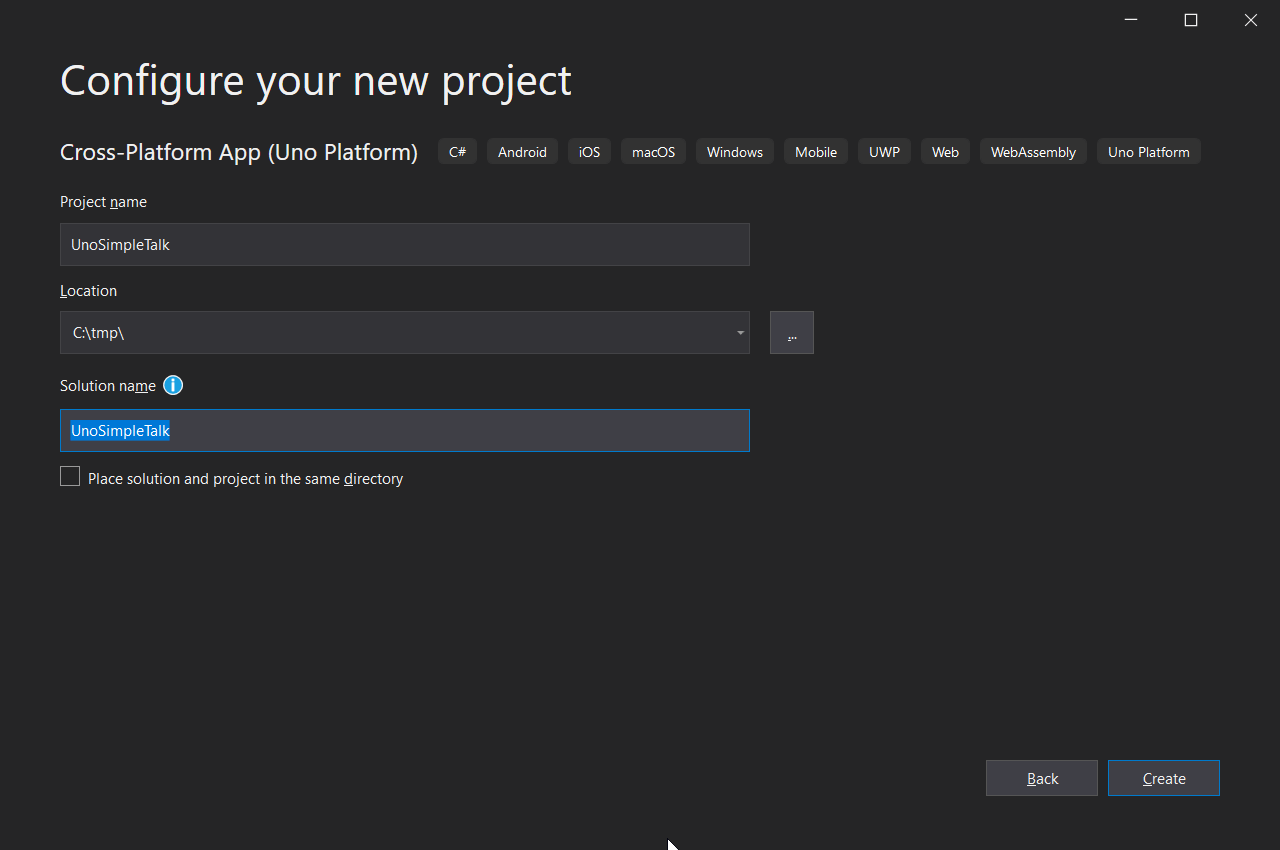Click the browse location ellipsis button

click(792, 333)
